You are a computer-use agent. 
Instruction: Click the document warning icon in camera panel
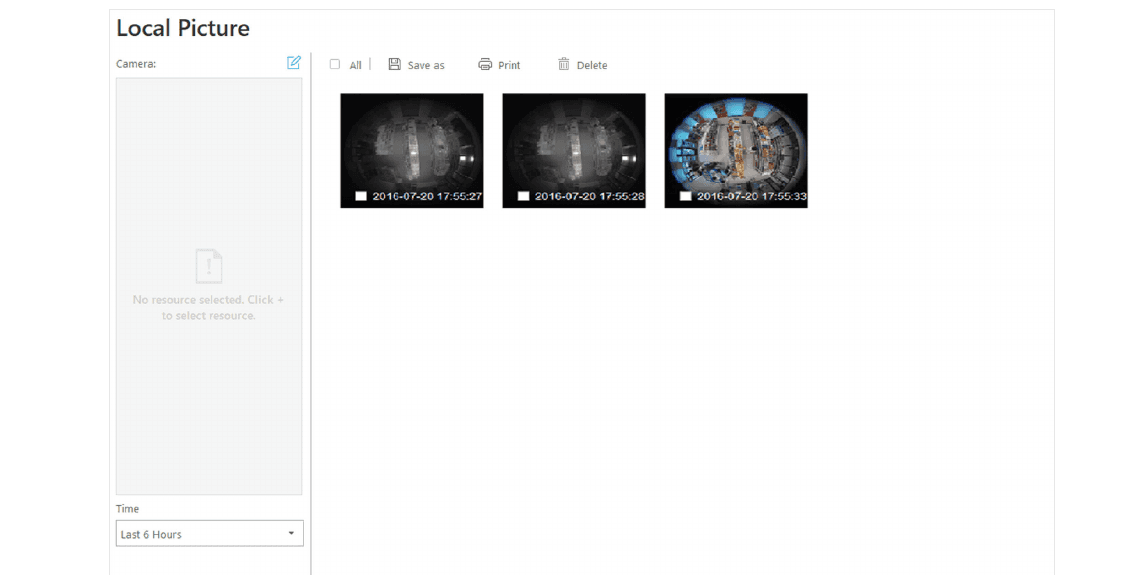tap(209, 265)
